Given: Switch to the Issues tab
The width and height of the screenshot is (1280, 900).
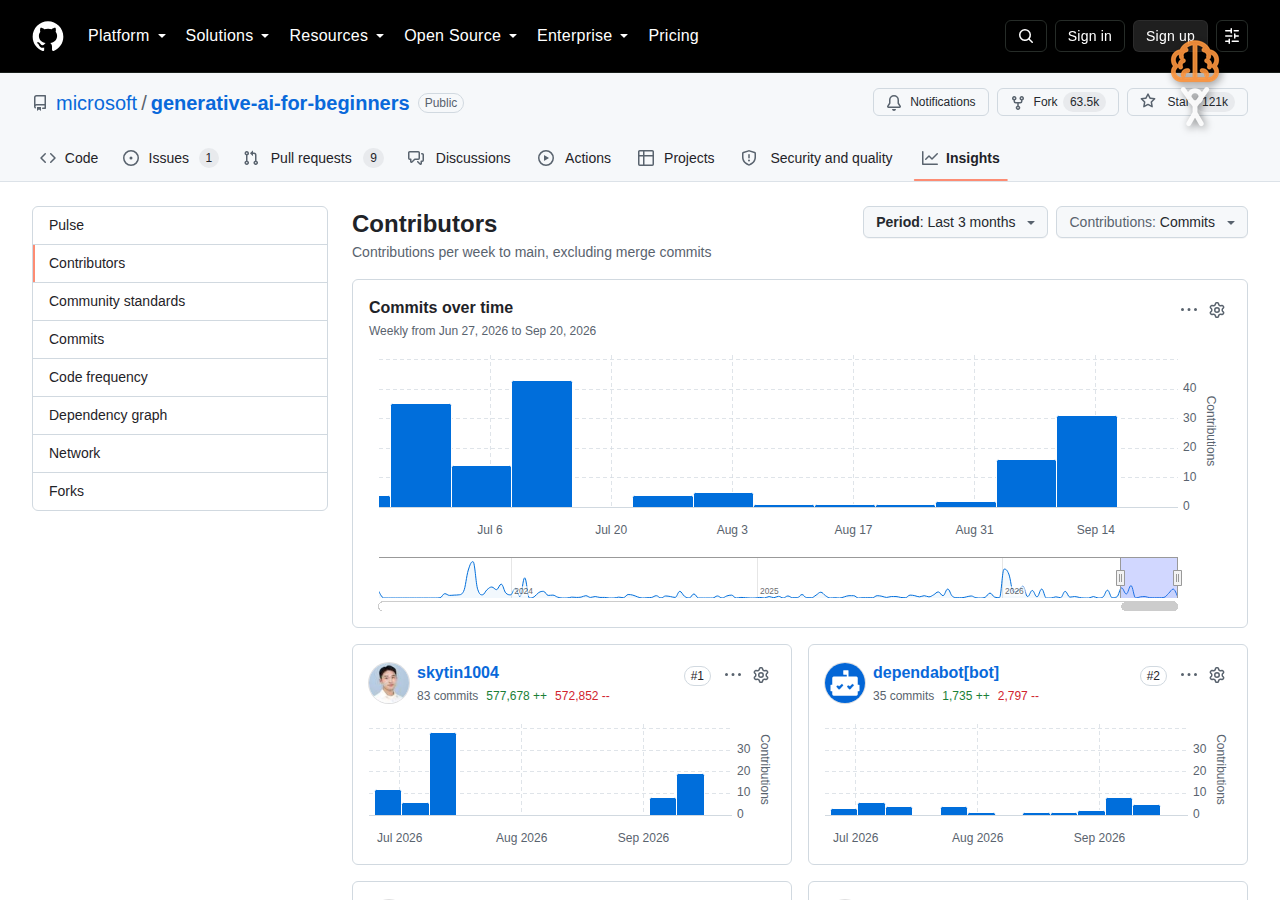Looking at the screenshot, I should [170, 158].
